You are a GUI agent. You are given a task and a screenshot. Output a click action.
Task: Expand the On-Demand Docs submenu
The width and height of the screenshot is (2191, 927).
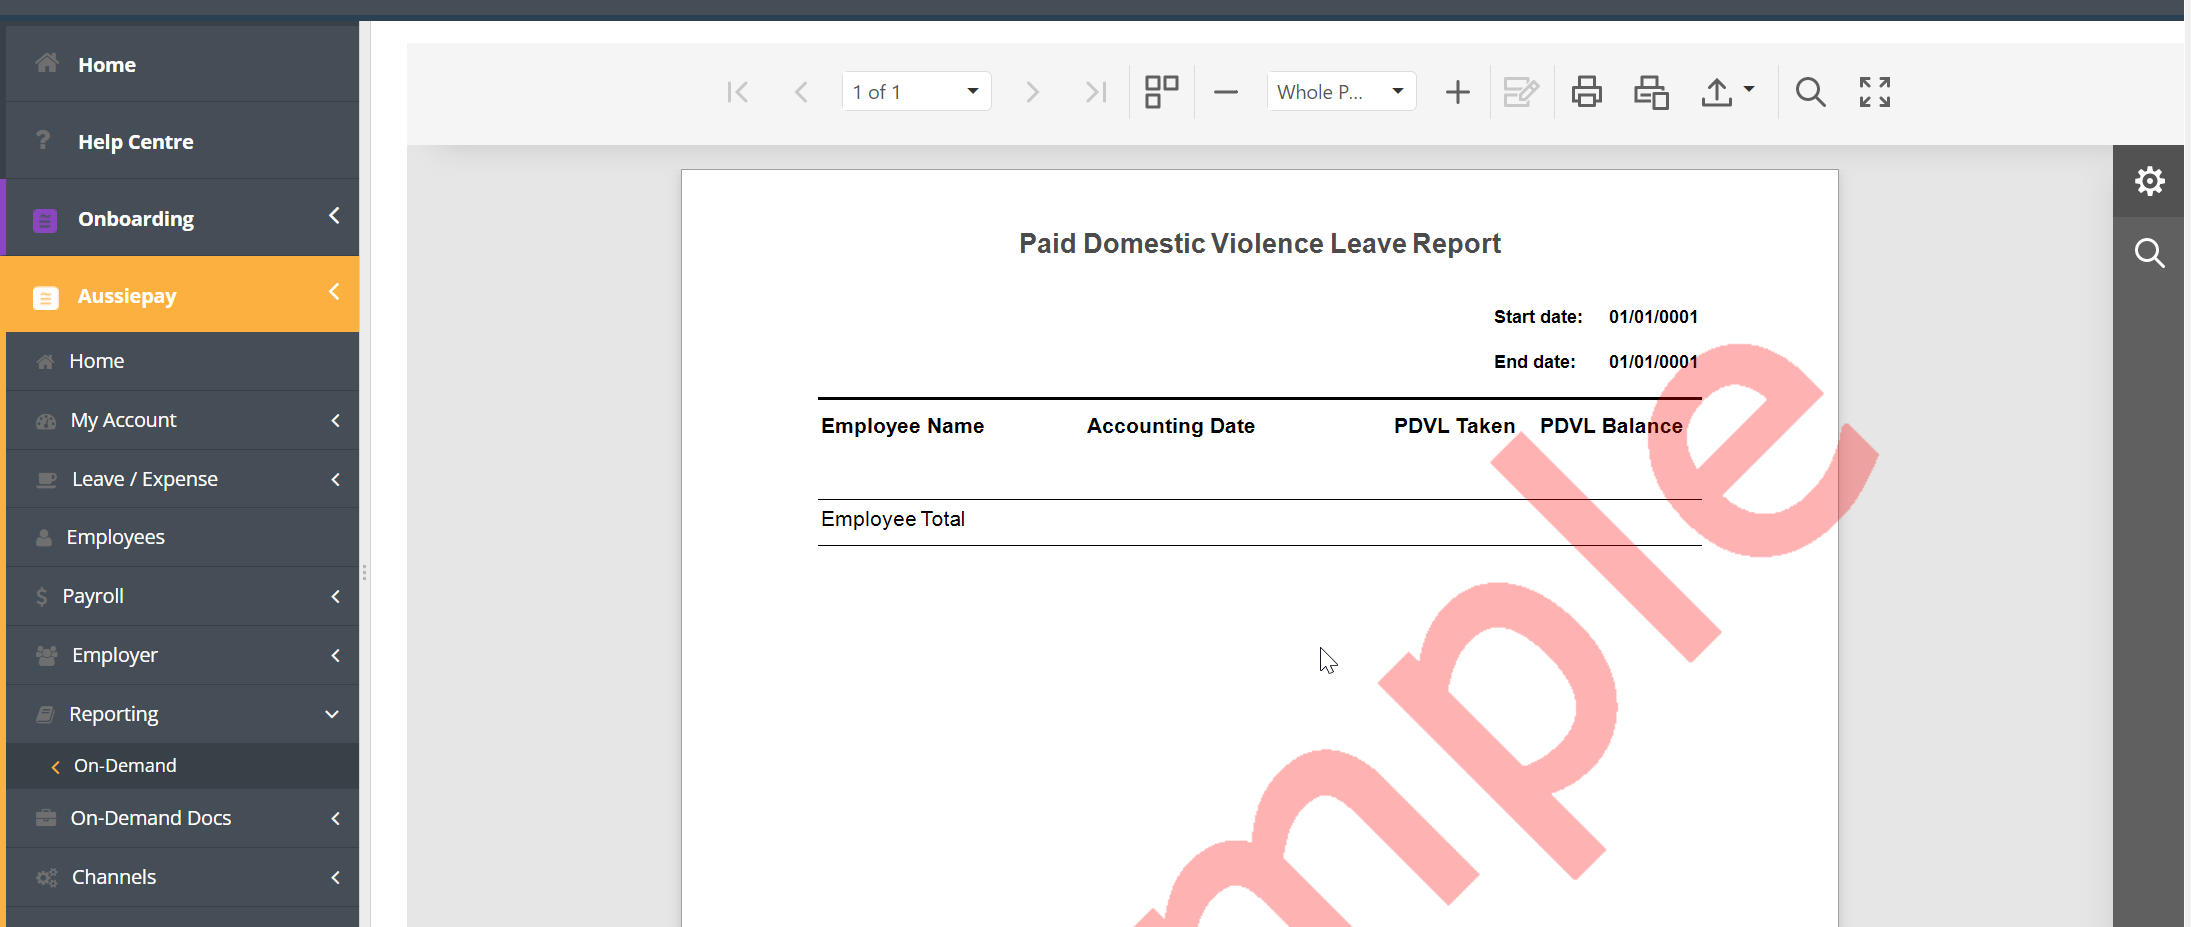335,819
